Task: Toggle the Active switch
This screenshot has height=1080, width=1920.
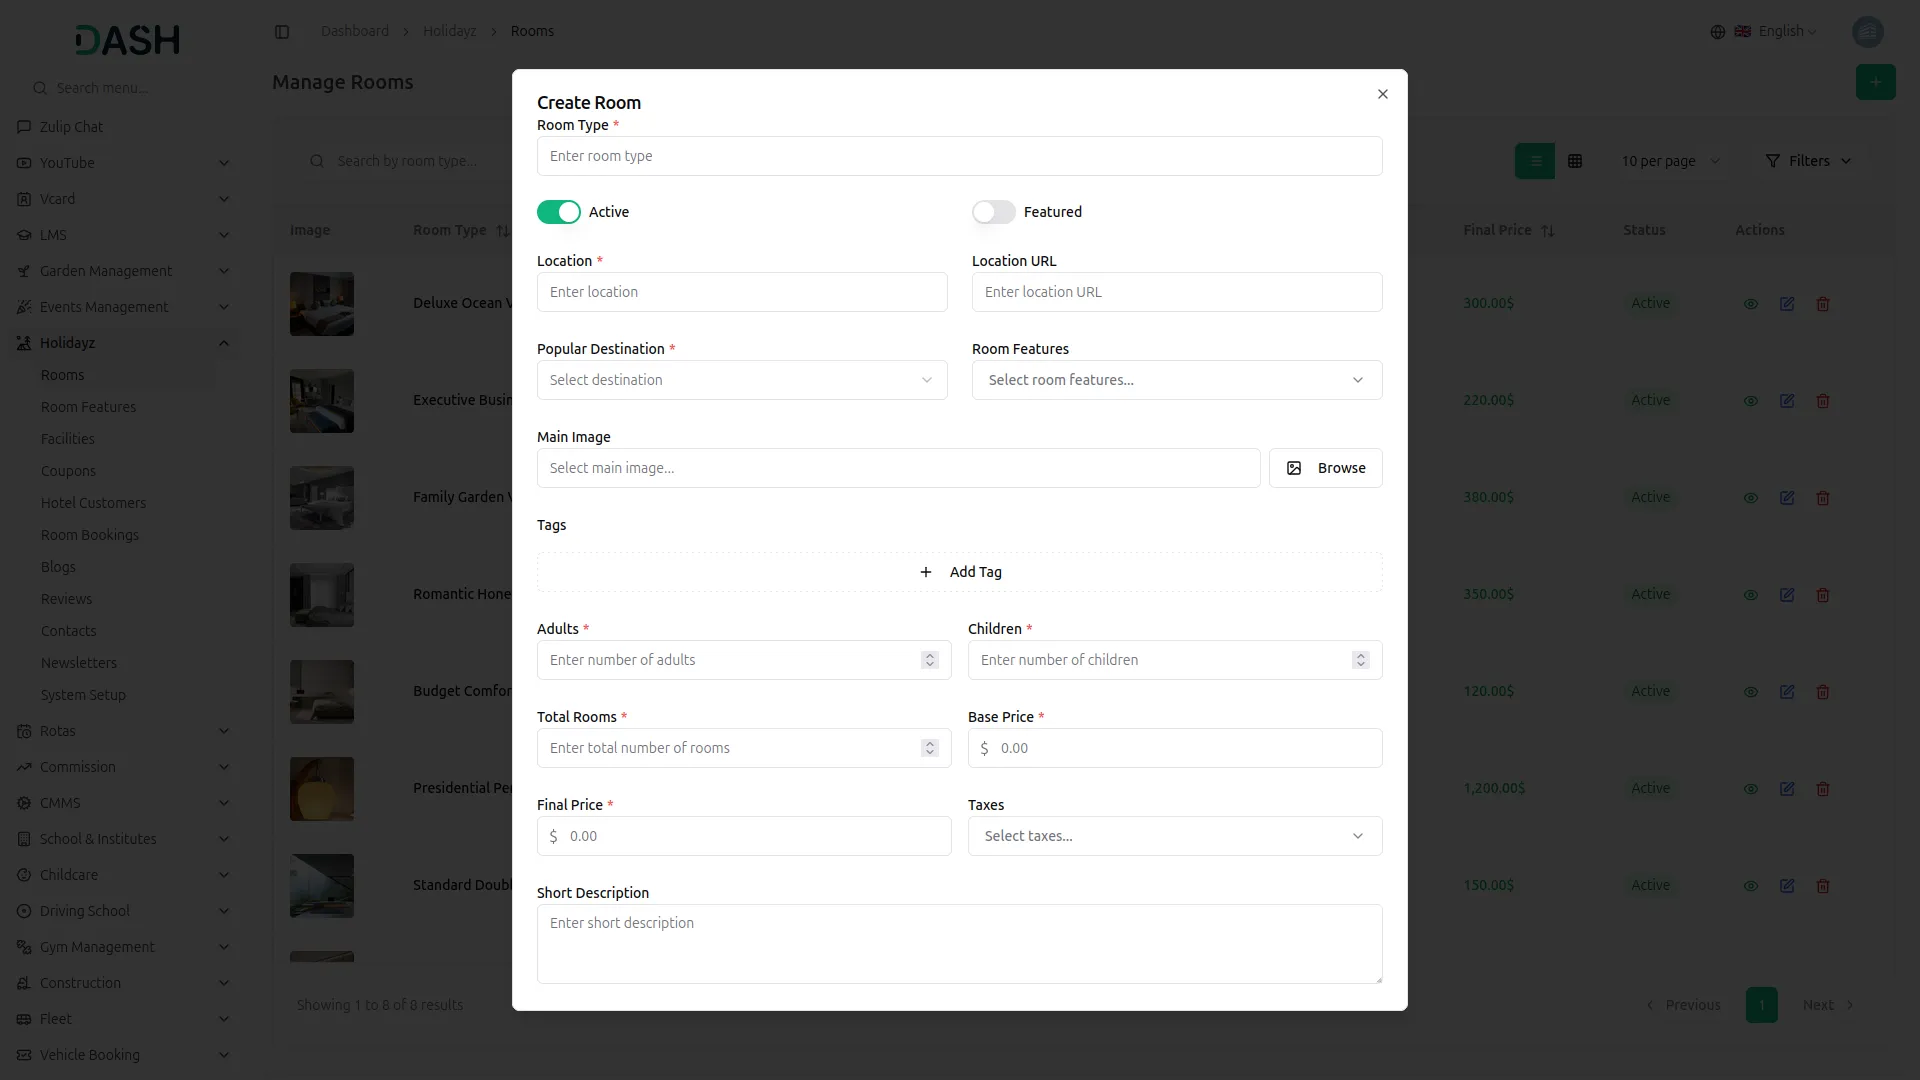Action: point(558,212)
